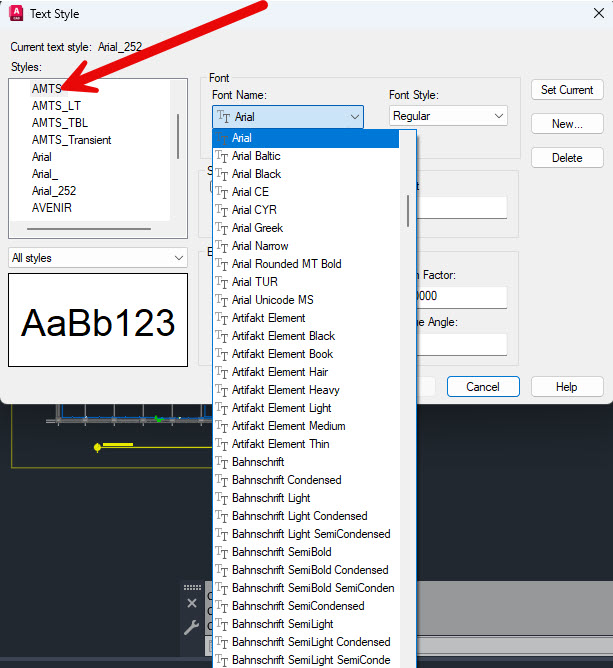Viewport: 613px width, 668px height.
Task: Choose Artifakt Element Thin font
Action: (306, 444)
